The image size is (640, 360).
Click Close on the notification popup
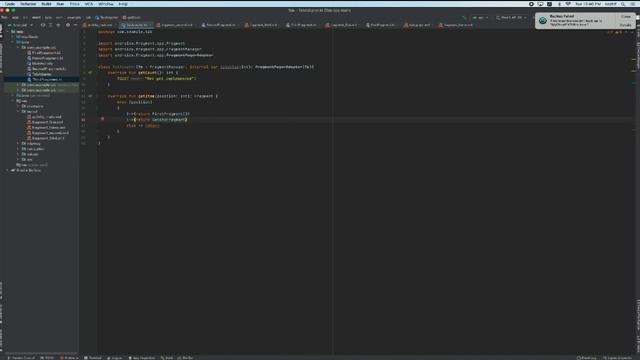(626, 16)
